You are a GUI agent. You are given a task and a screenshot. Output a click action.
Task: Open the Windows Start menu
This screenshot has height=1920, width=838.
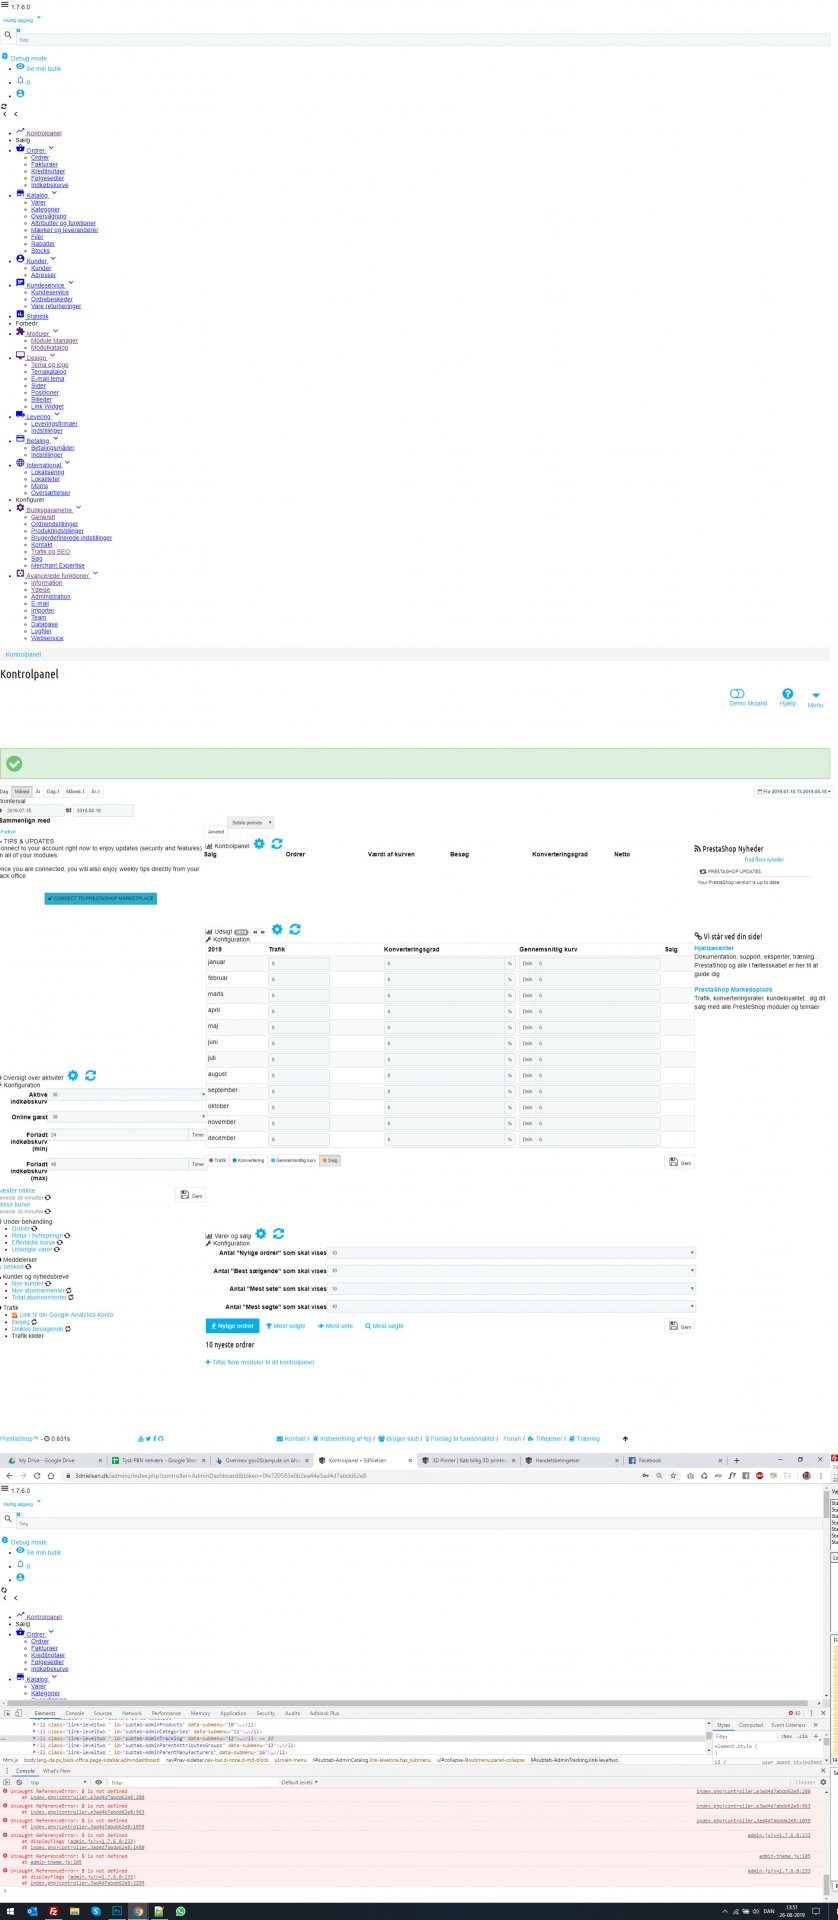pyautogui.click(x=9, y=1911)
